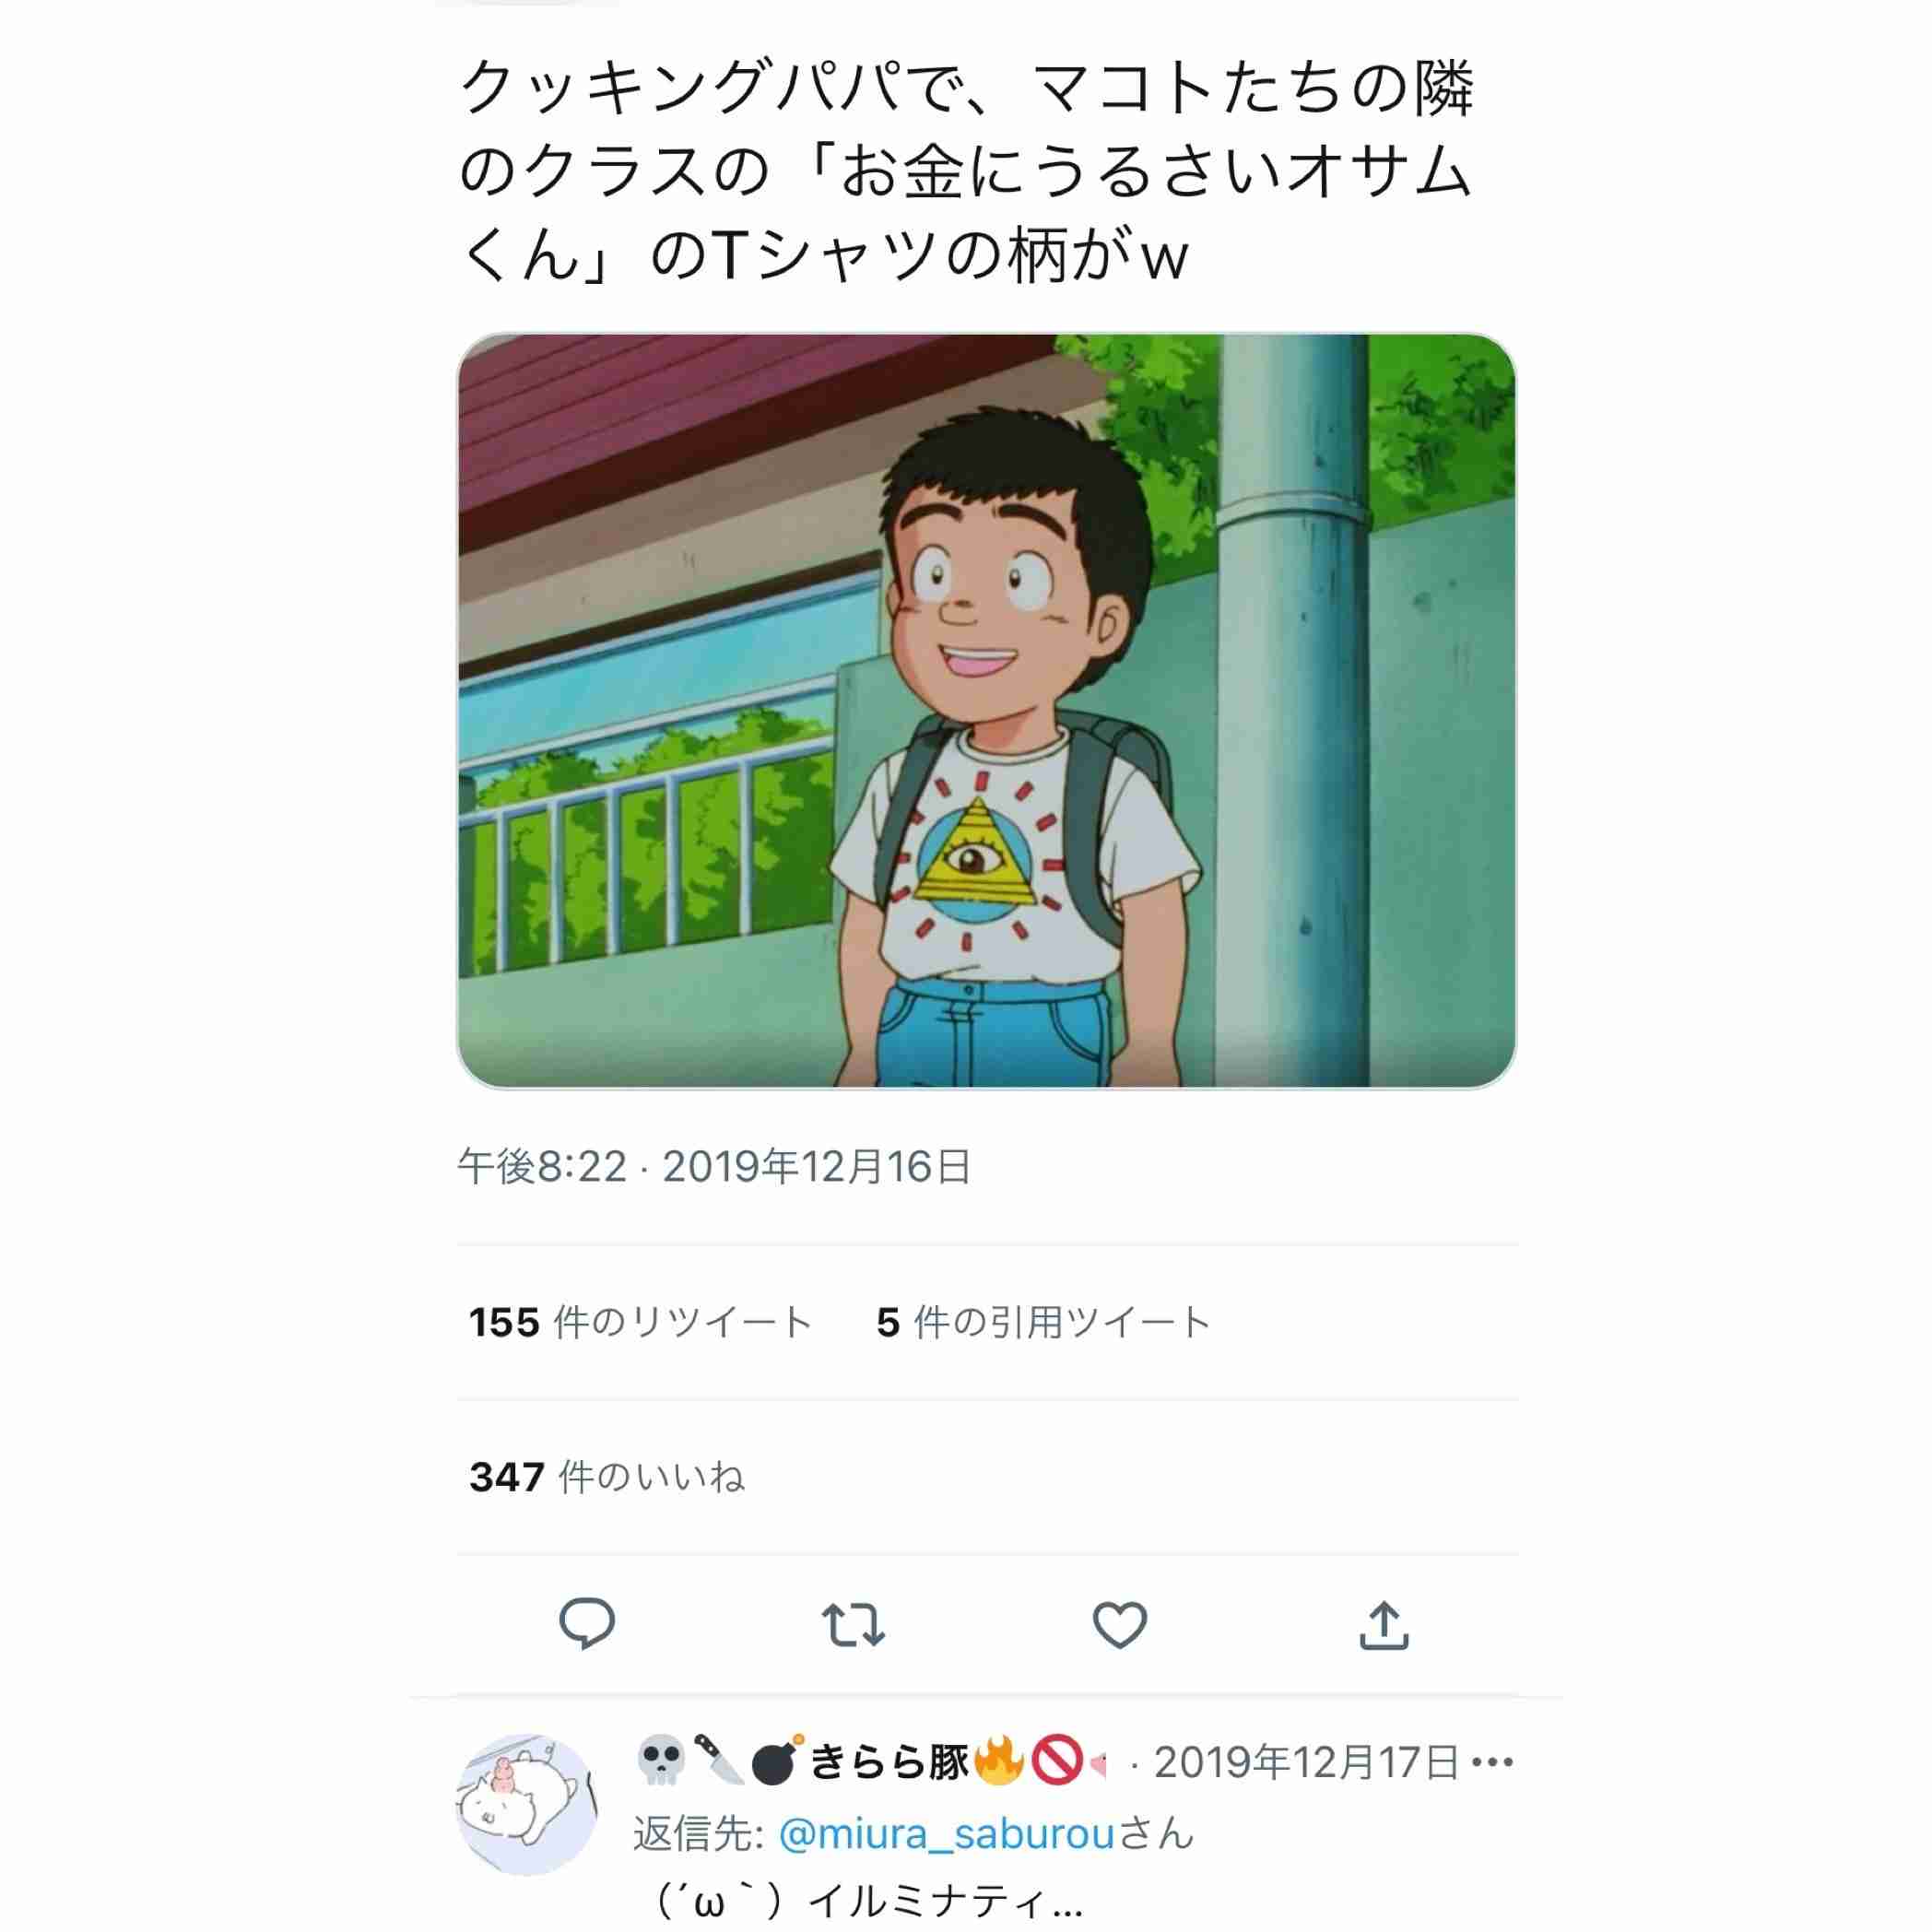Click the skull emoji in the replier's name
Viewport: 1932px width, 1932px height.
click(x=660, y=1761)
